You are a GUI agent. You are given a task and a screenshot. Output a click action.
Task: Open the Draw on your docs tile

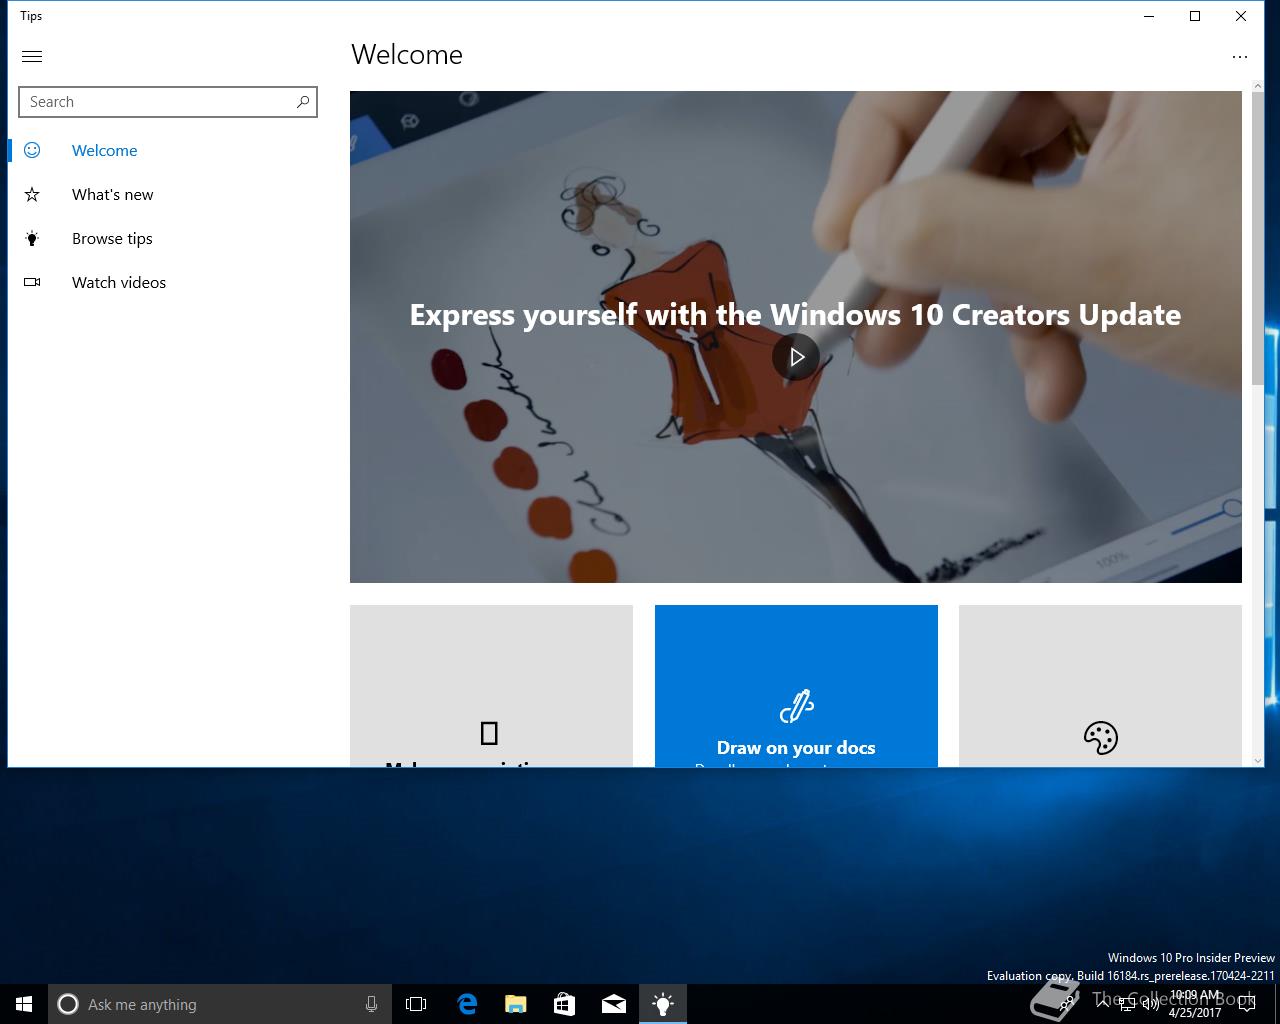(796, 686)
